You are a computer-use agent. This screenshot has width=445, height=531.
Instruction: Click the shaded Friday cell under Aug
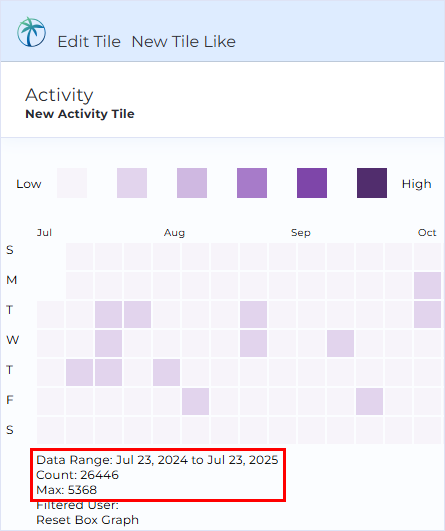click(195, 401)
